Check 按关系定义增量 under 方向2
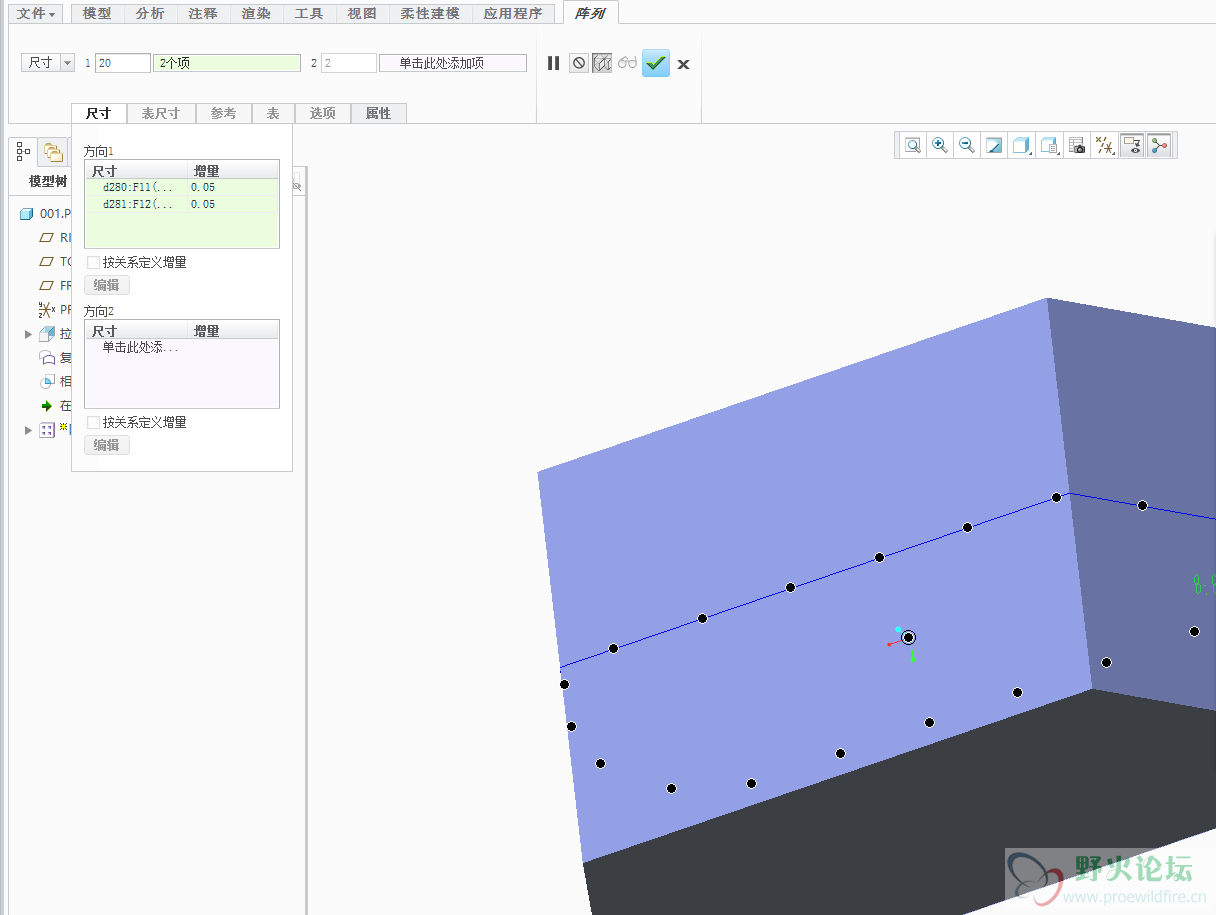This screenshot has height=915, width=1216. (x=93, y=423)
